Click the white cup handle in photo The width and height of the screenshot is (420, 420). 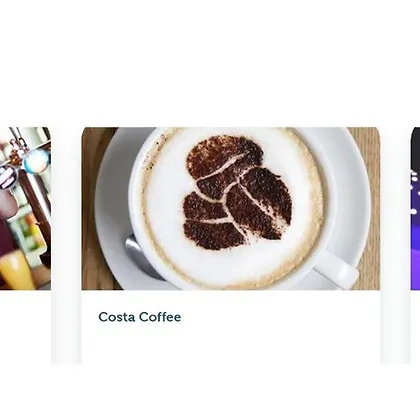337,268
